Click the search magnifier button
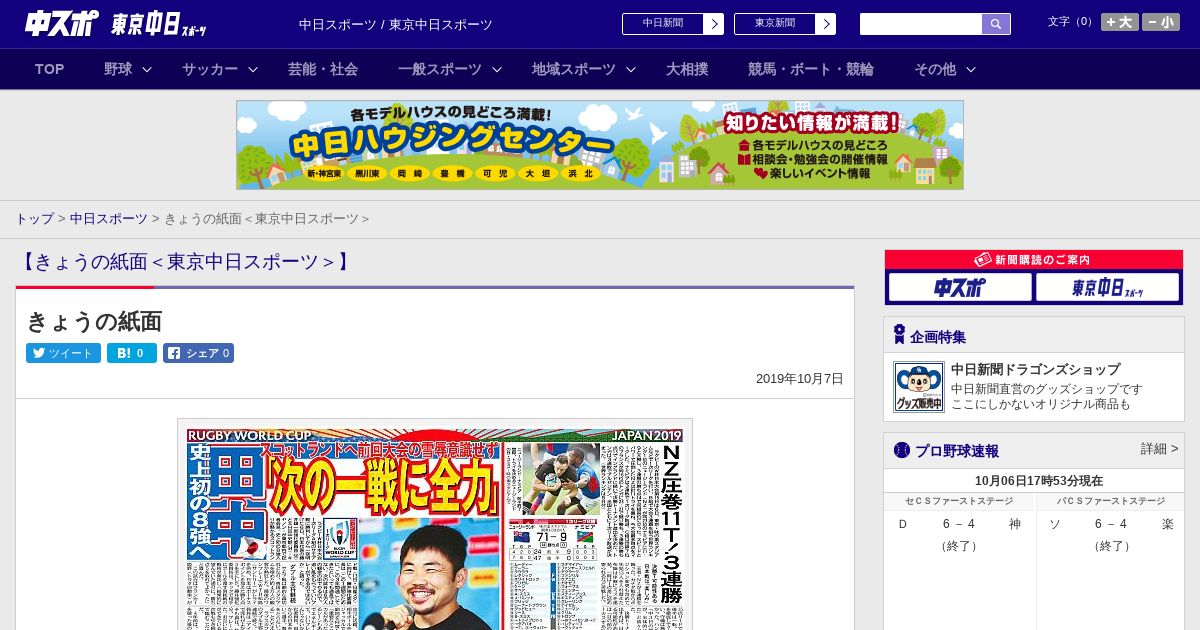 coord(996,24)
